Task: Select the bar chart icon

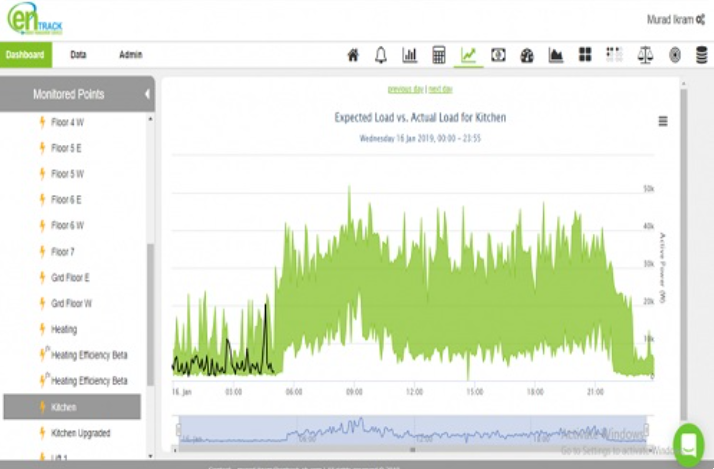Action: [x=410, y=55]
